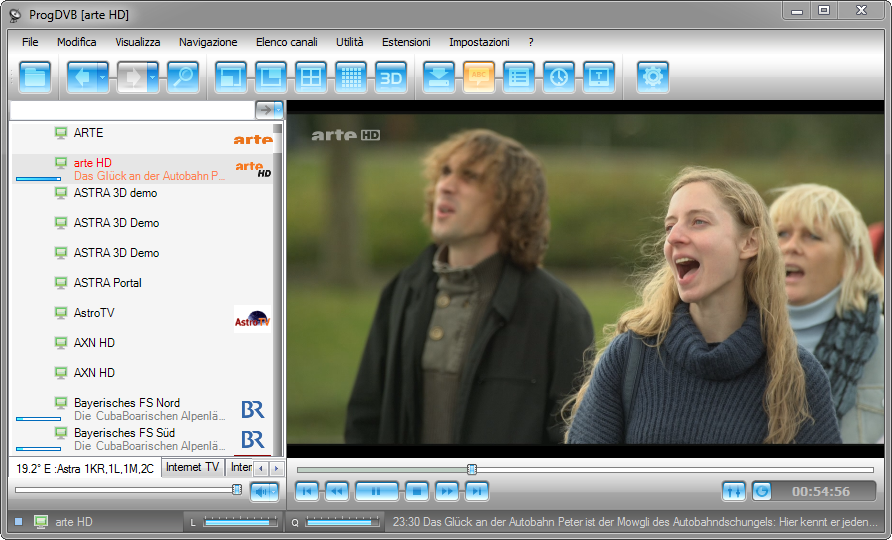Select the ARTE channel
The width and height of the screenshot is (892, 540).
pyautogui.click(x=142, y=138)
